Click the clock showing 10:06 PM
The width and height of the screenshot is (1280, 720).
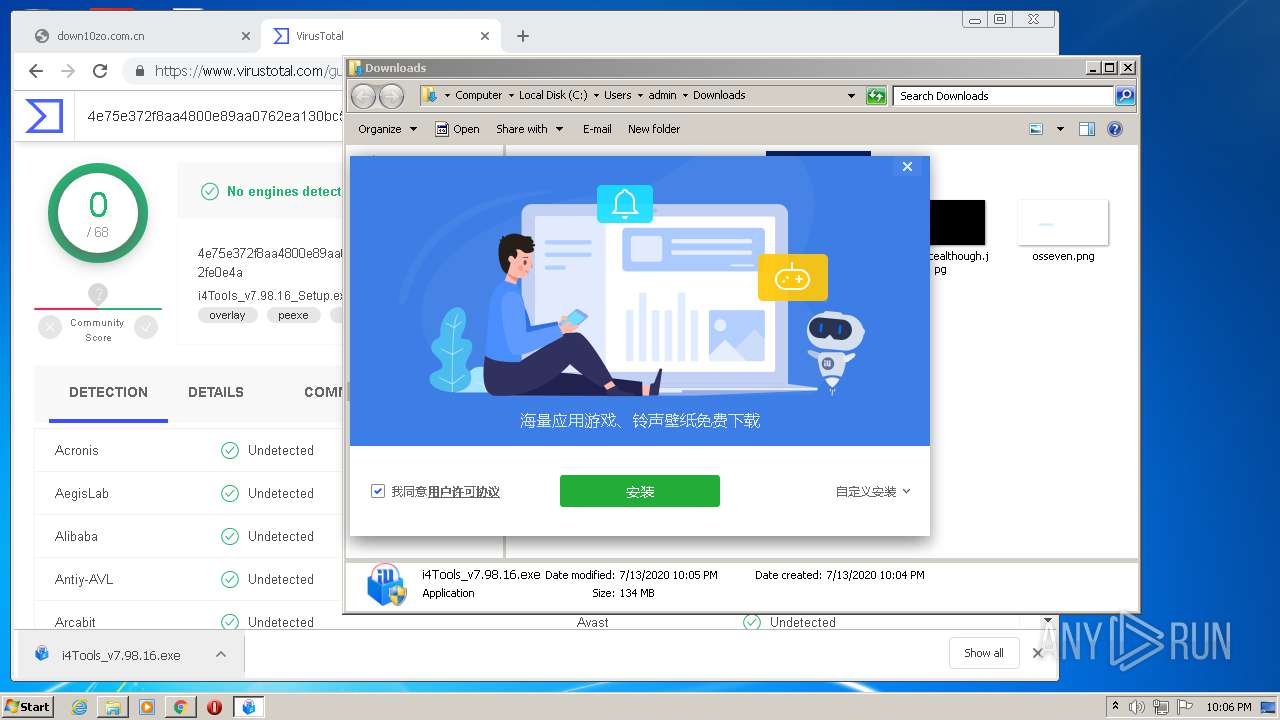[1228, 707]
